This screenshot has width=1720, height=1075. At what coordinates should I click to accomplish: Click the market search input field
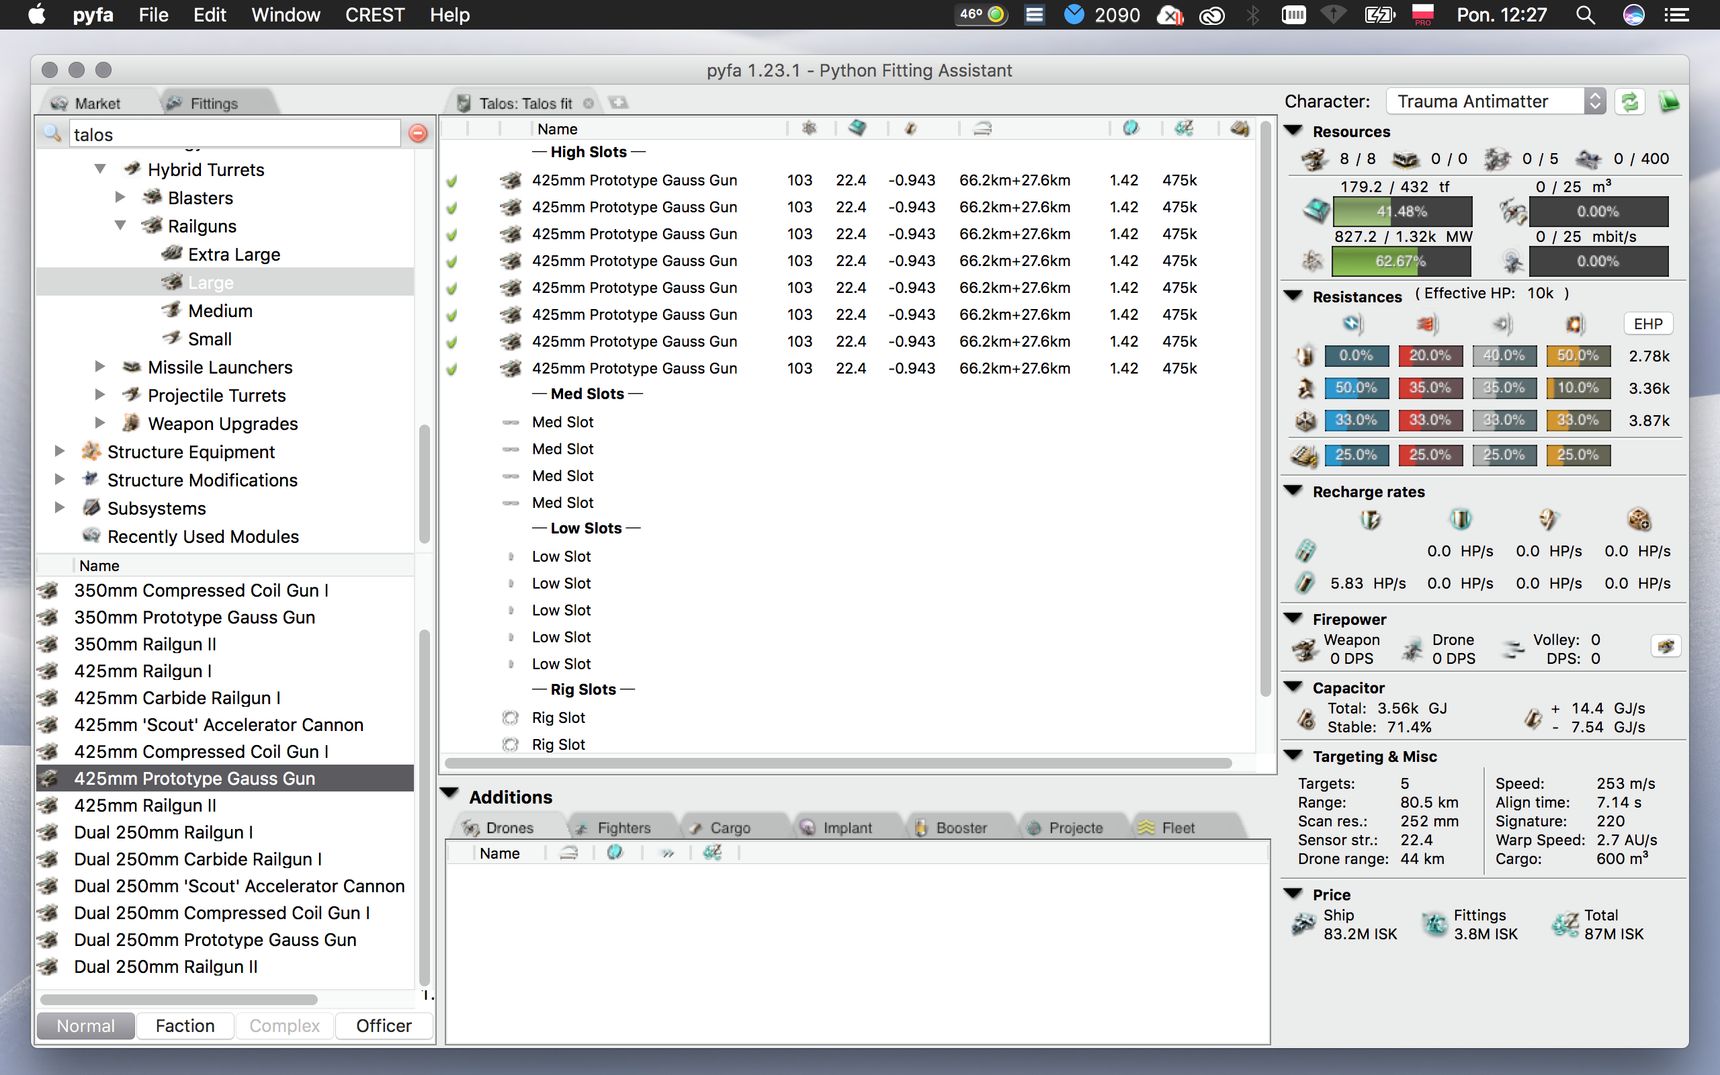point(235,134)
